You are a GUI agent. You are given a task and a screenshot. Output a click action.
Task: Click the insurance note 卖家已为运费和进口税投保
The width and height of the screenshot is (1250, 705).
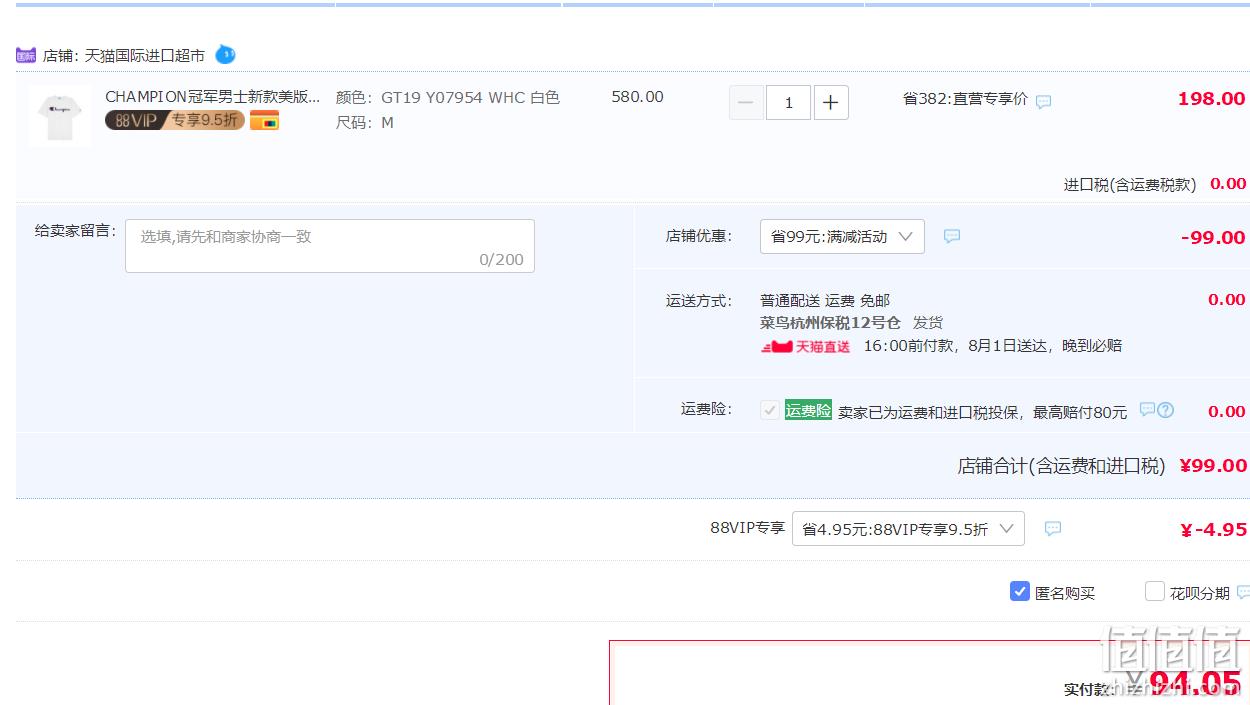930,411
